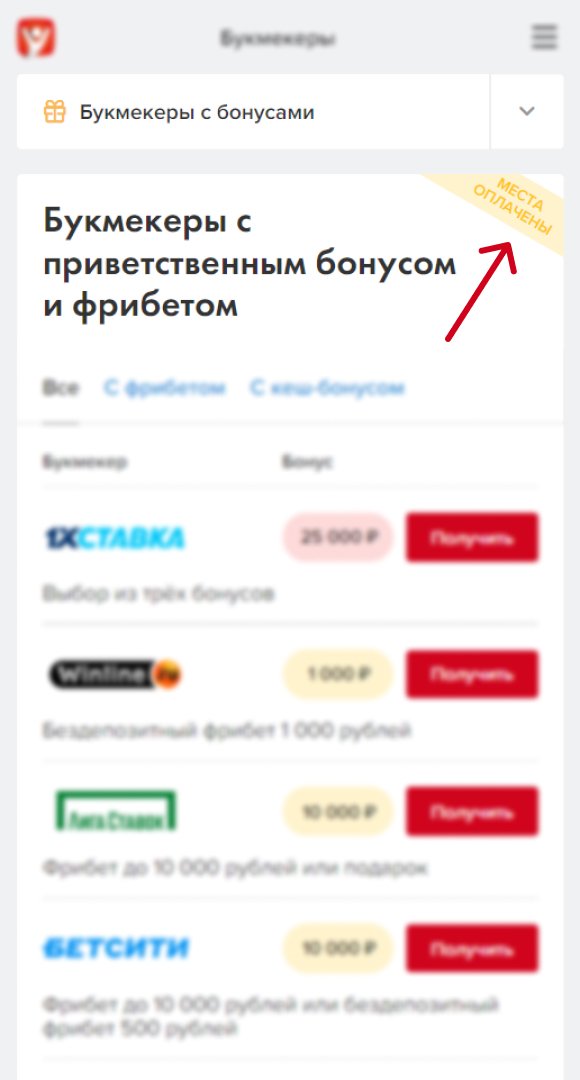Click the МЕСТА ОПЛАЧЕНЫ corner ribbon
The width and height of the screenshot is (580, 1080).
coord(512,207)
